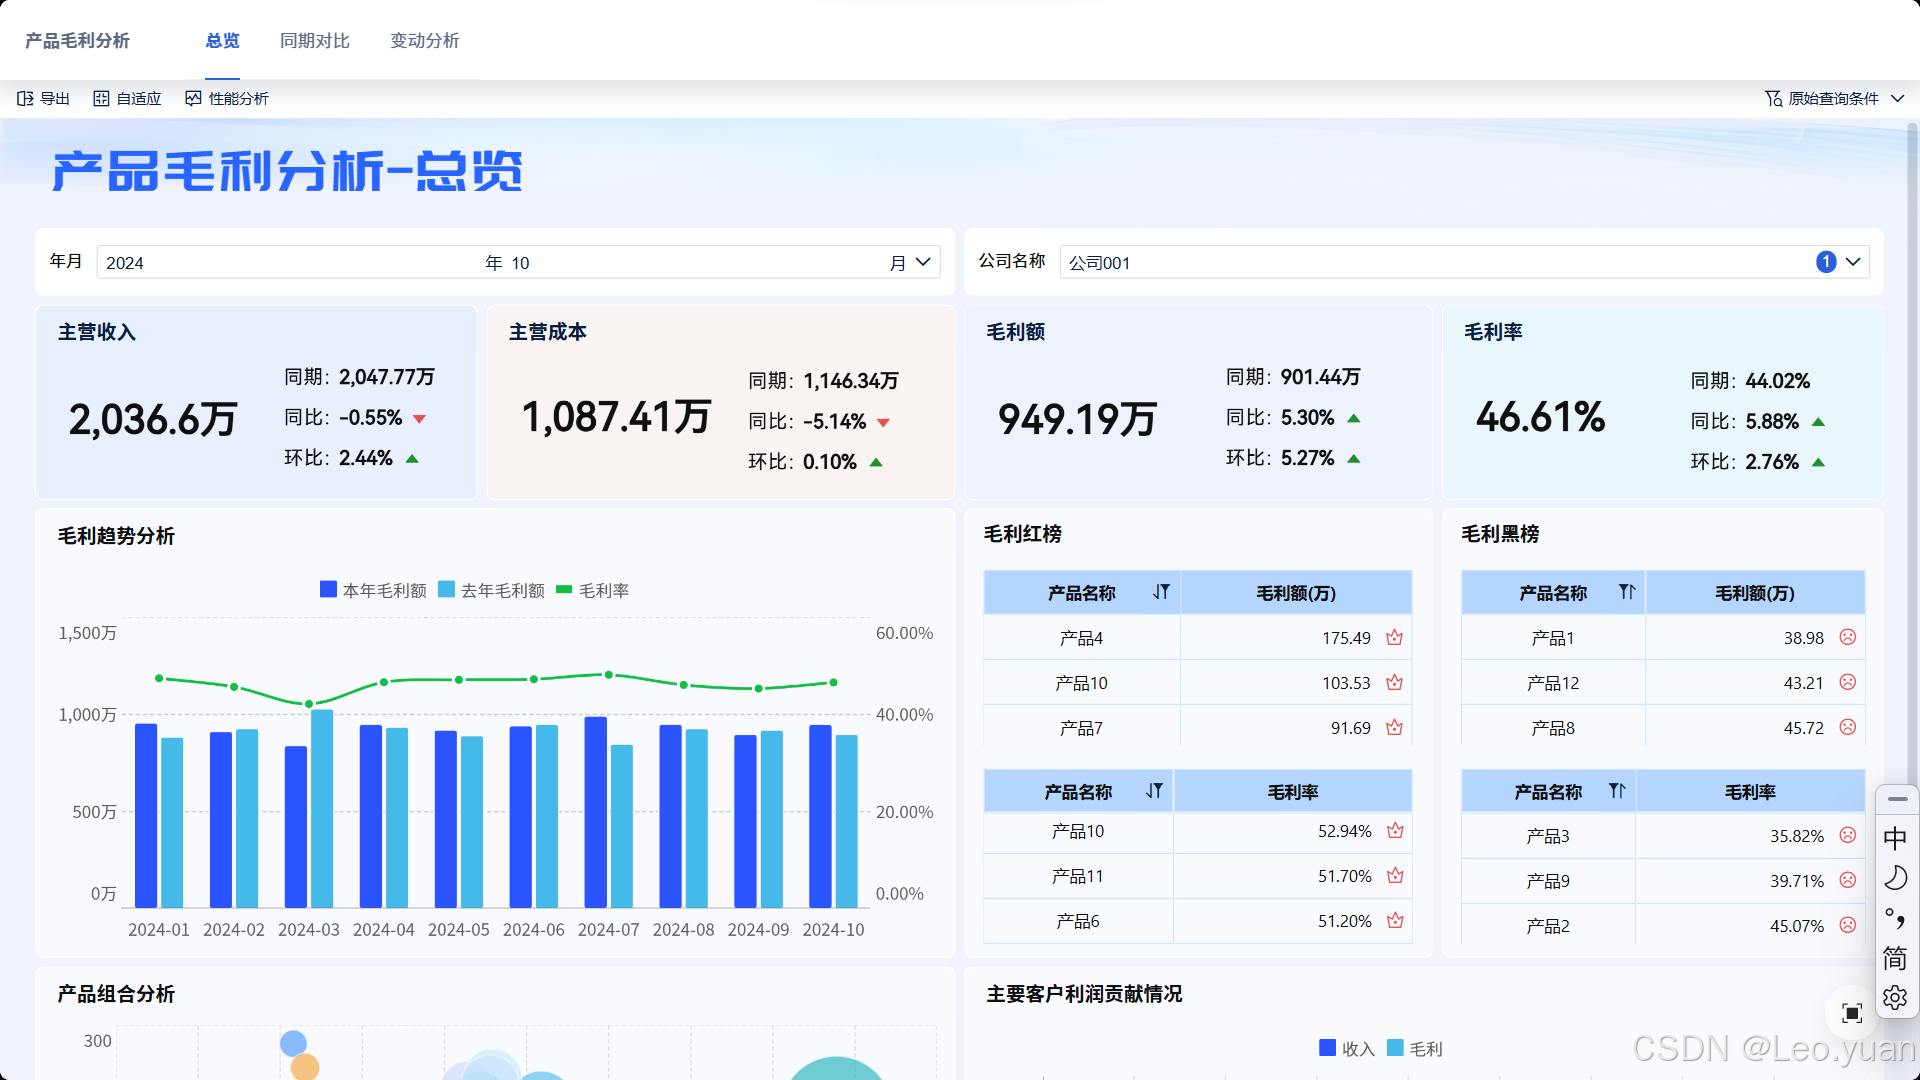This screenshot has height=1080, width=1920.
Task: Sort 毛利红榜 毛利额 table by 产品名称
Action: (1160, 592)
